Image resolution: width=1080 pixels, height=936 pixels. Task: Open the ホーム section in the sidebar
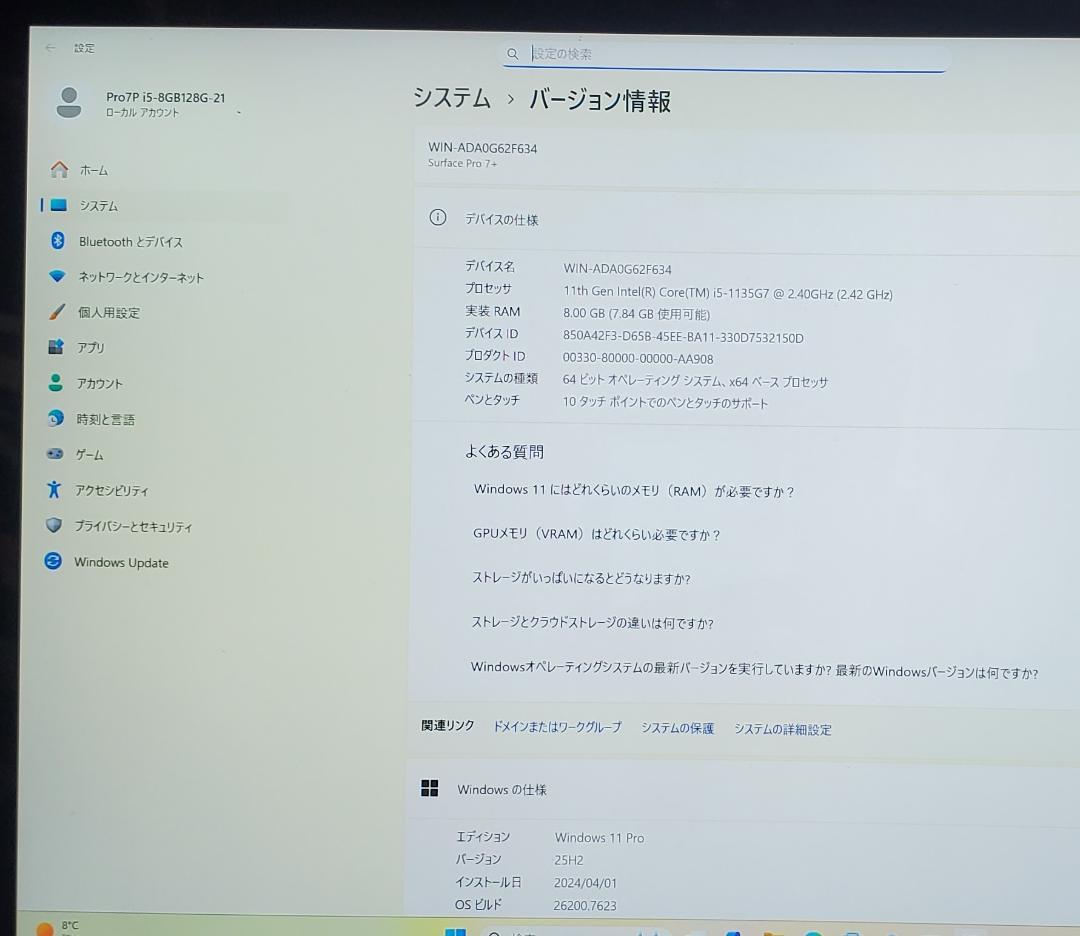point(93,170)
